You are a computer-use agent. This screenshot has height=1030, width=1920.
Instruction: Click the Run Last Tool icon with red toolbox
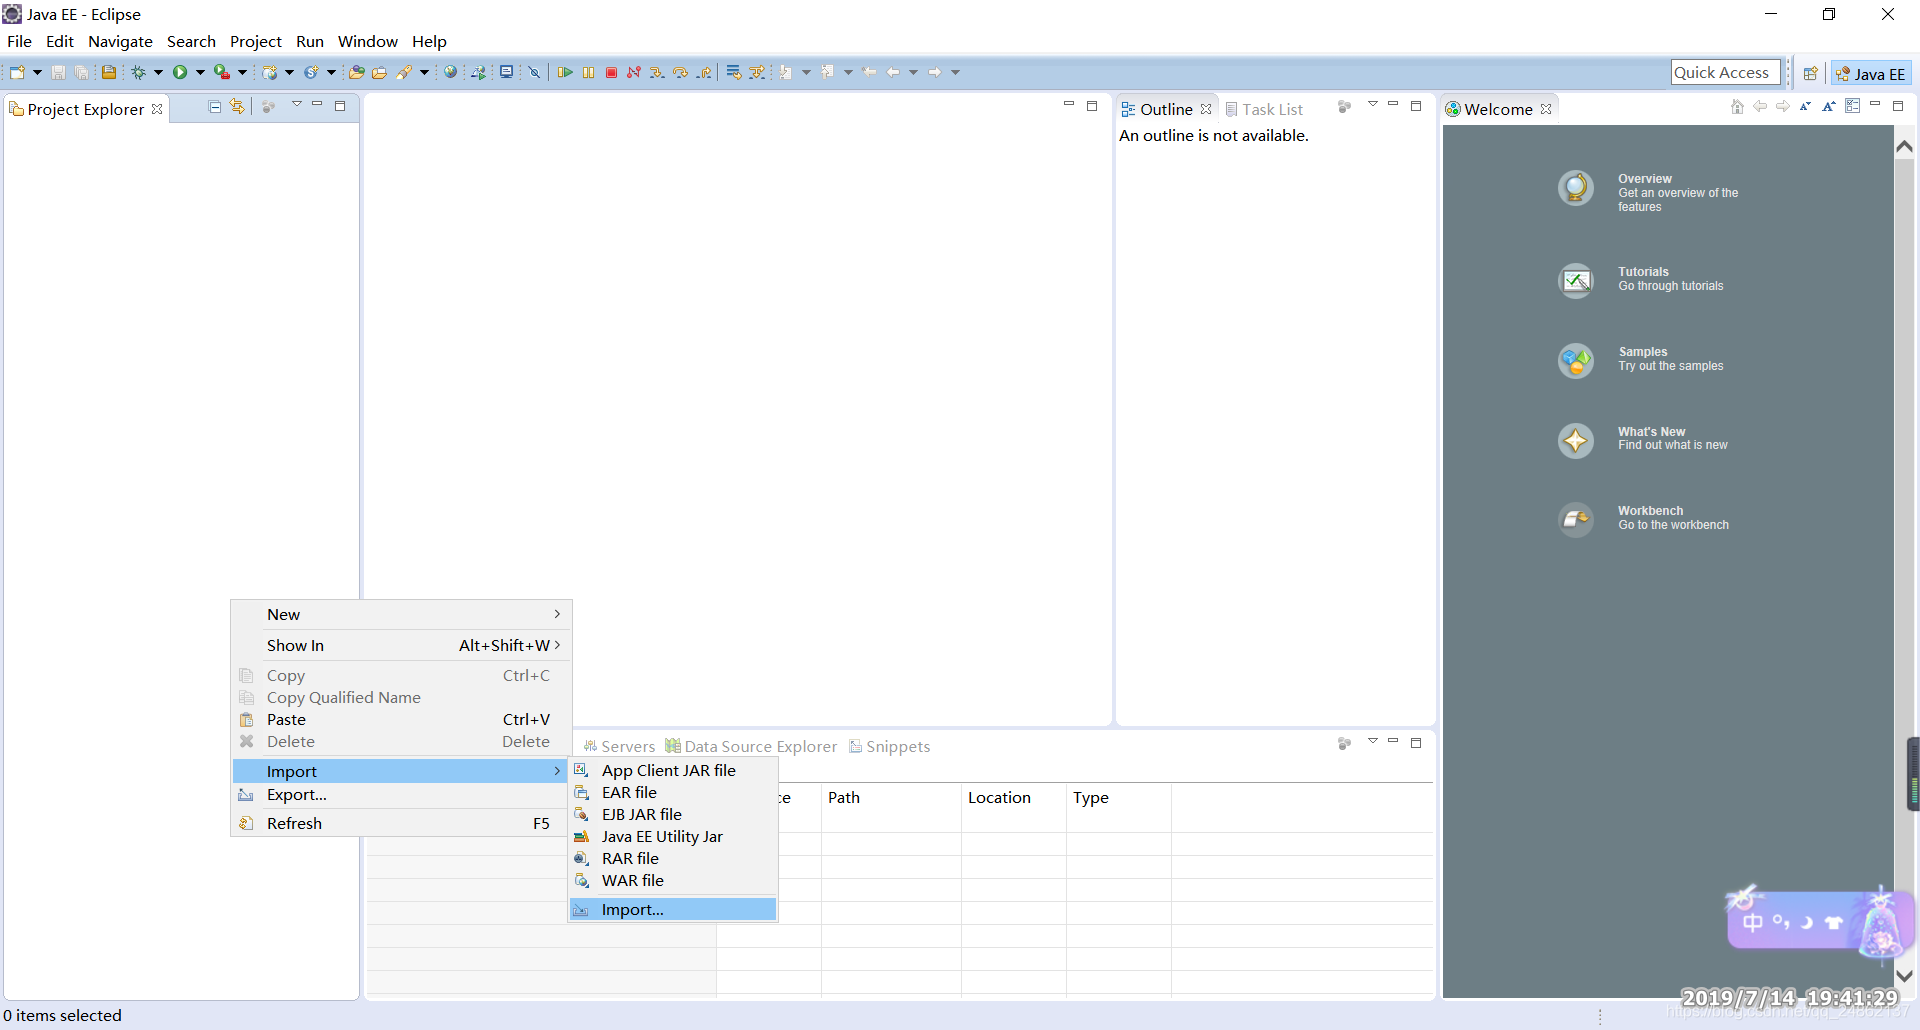click(x=221, y=72)
